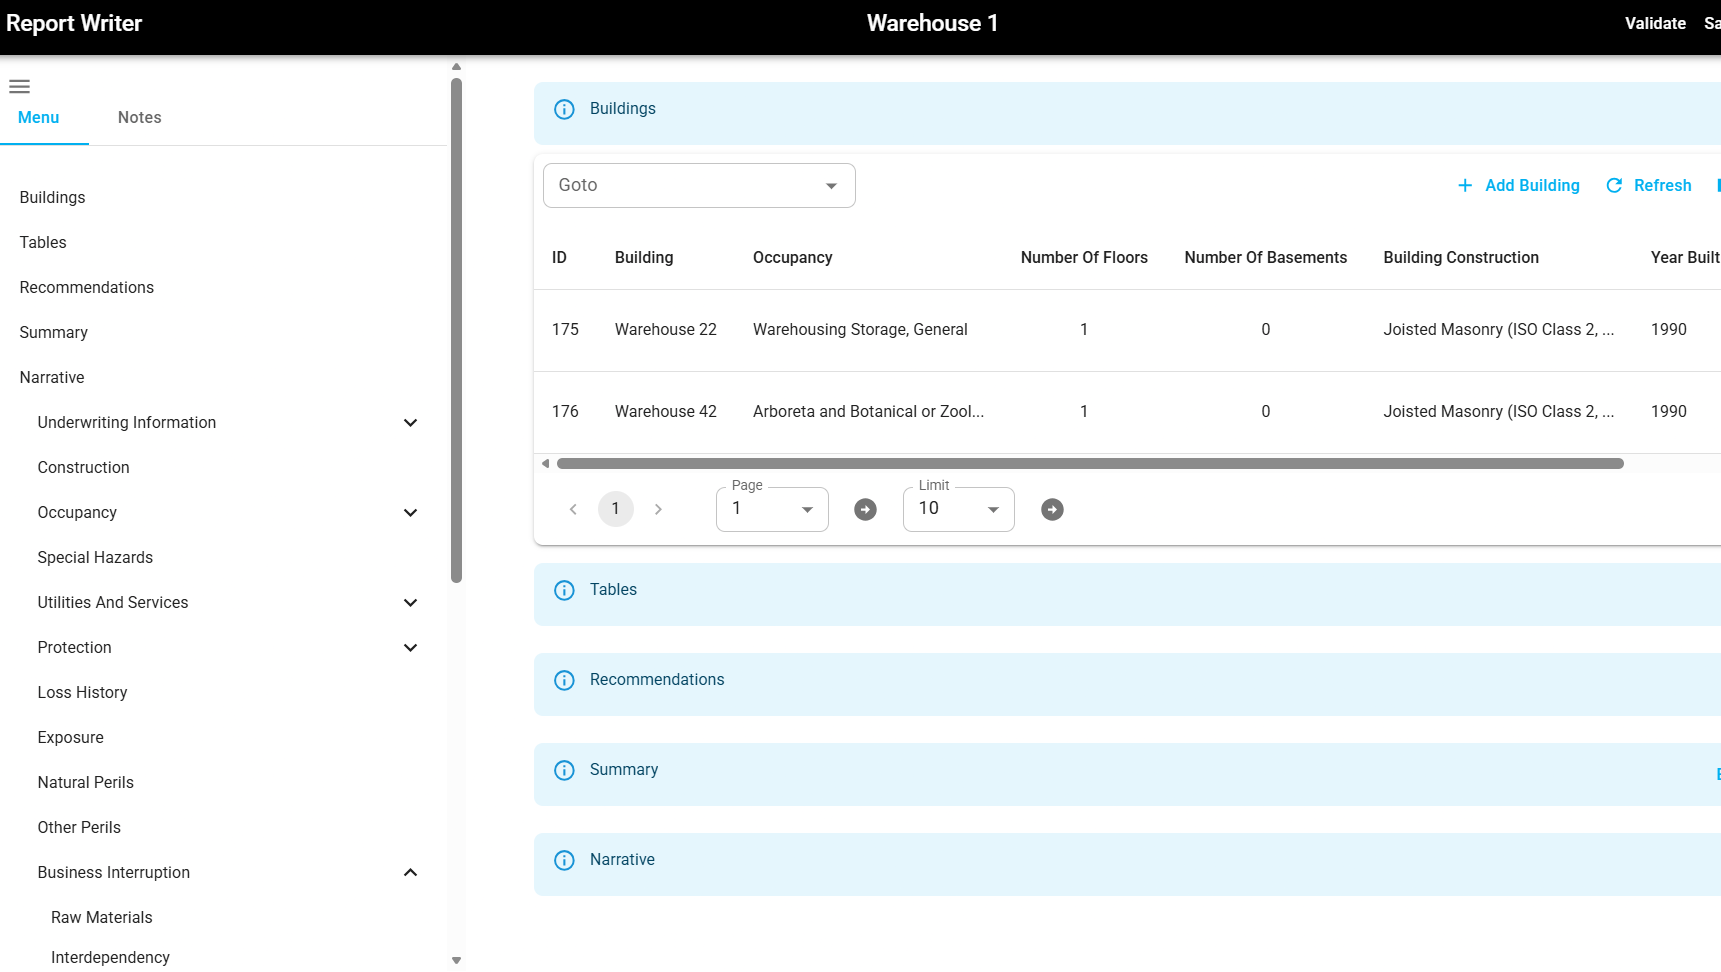This screenshot has height=972, width=1721.
Task: Click the Warehouse 42 building cell
Action: pos(666,412)
